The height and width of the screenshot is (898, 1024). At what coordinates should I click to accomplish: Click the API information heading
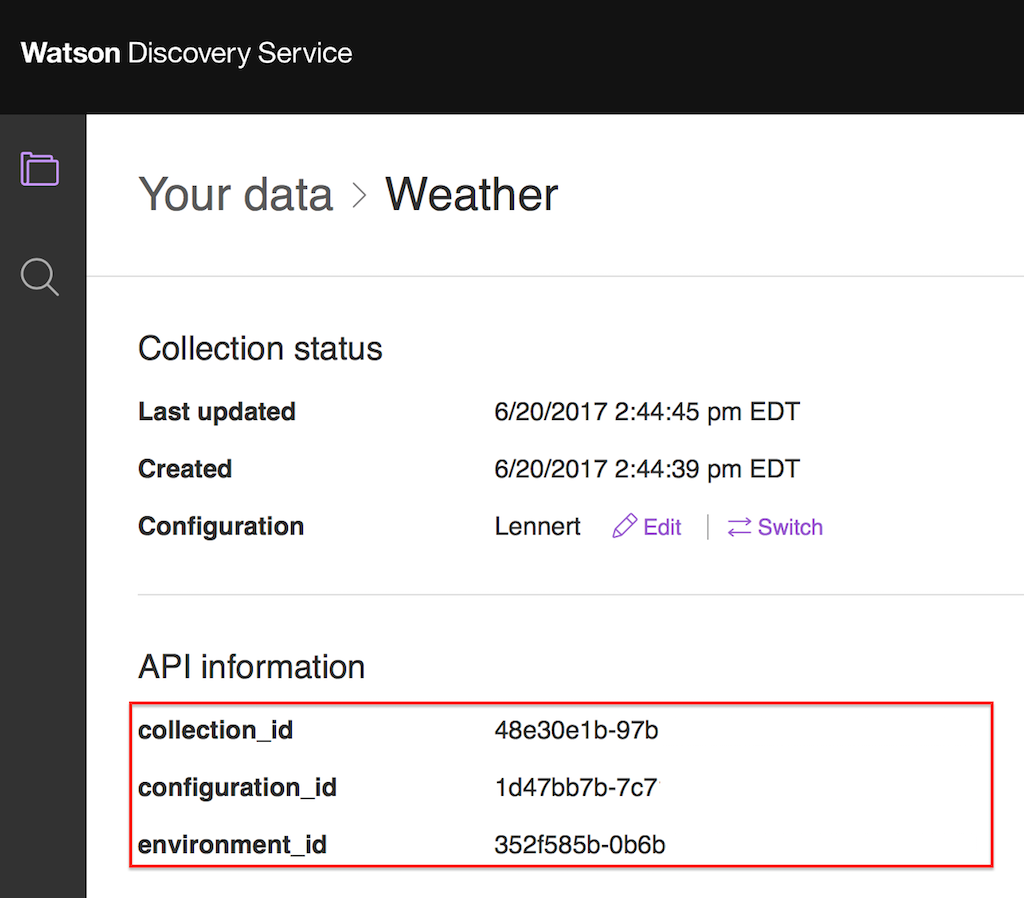[251, 667]
